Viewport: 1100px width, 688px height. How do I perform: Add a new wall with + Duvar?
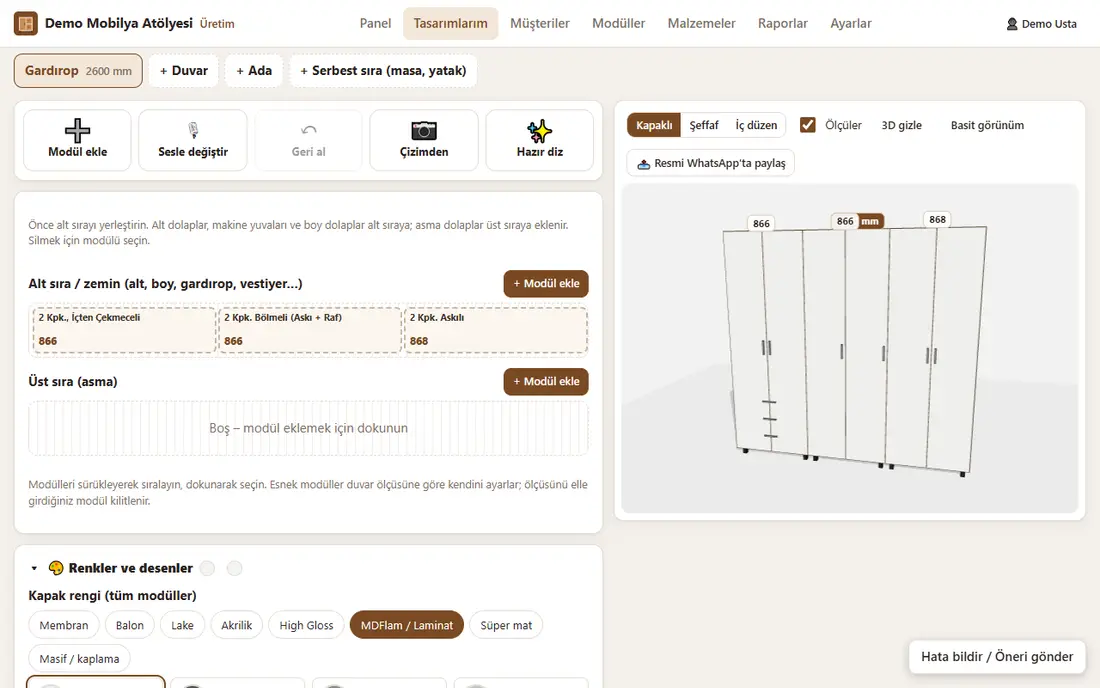[184, 71]
